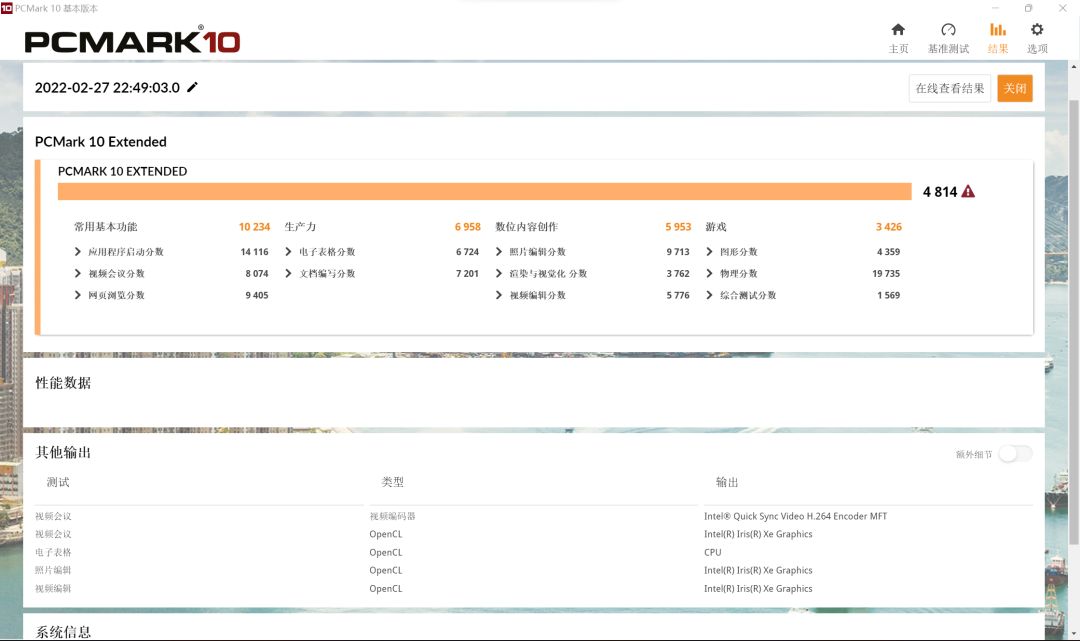Click the 6 958 score value
Image resolution: width=1080 pixels, height=641 pixels.
468,227
